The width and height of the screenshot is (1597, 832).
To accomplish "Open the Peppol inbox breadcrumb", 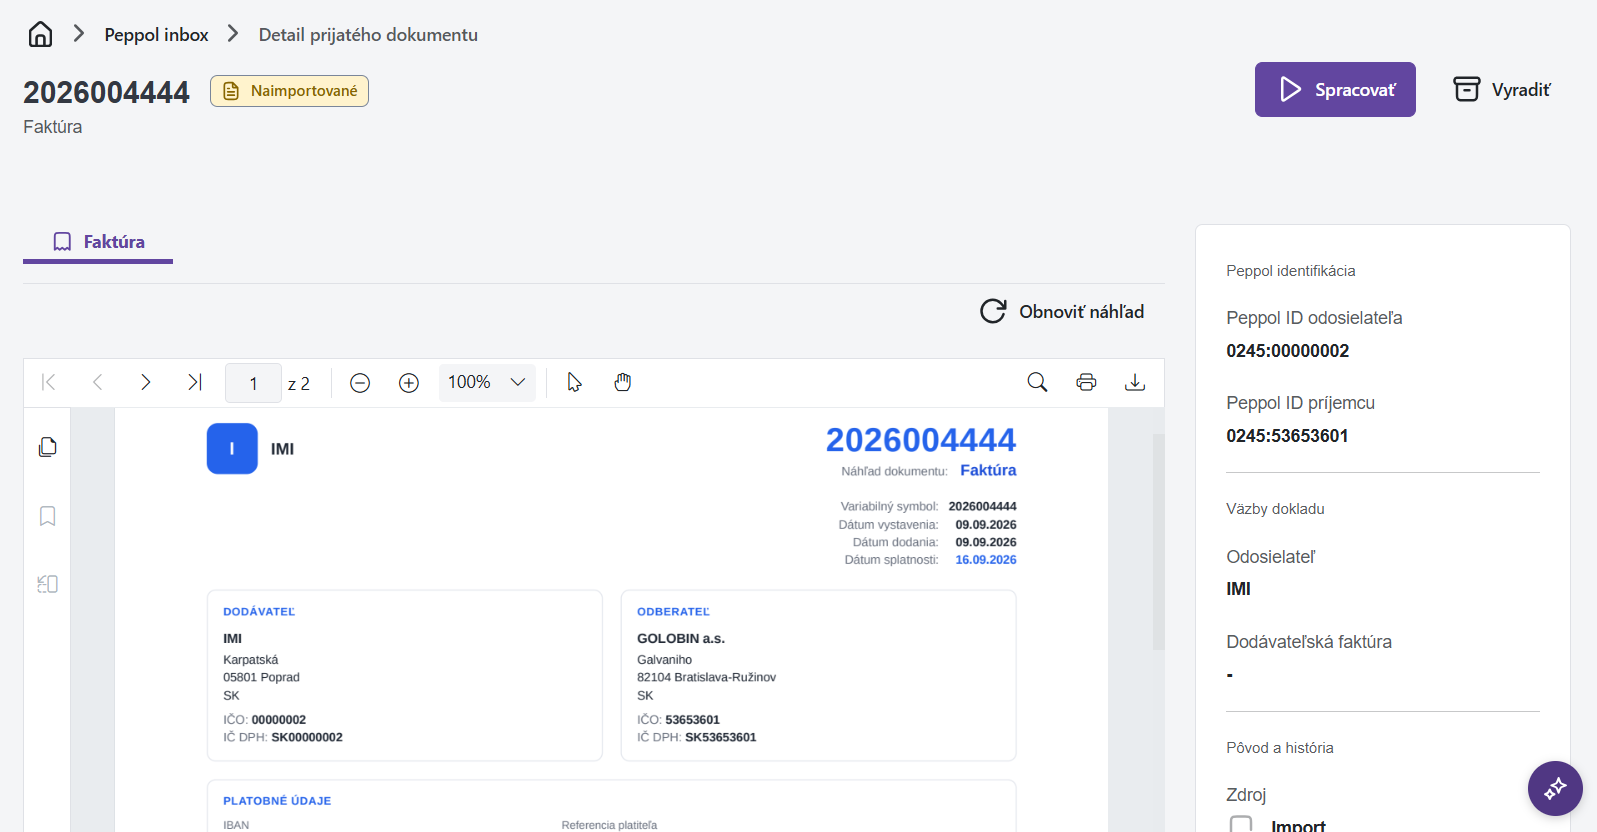I will 156,35.
